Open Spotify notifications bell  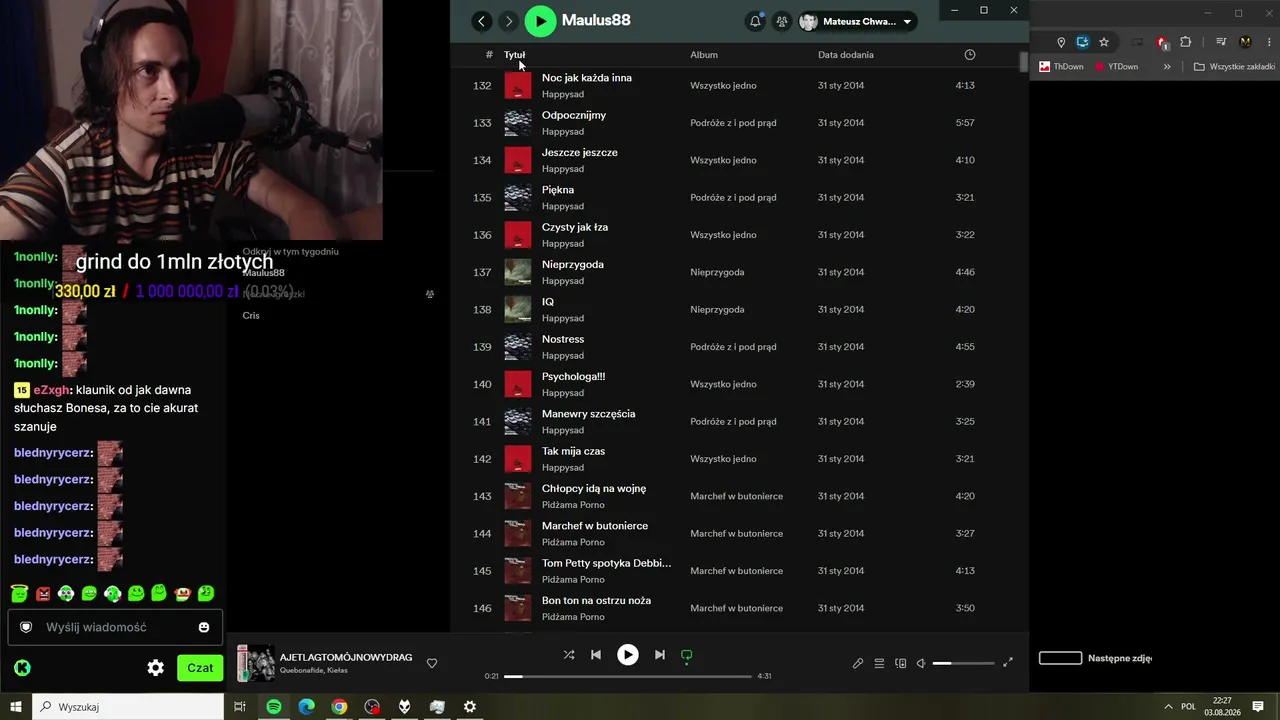coord(756,21)
